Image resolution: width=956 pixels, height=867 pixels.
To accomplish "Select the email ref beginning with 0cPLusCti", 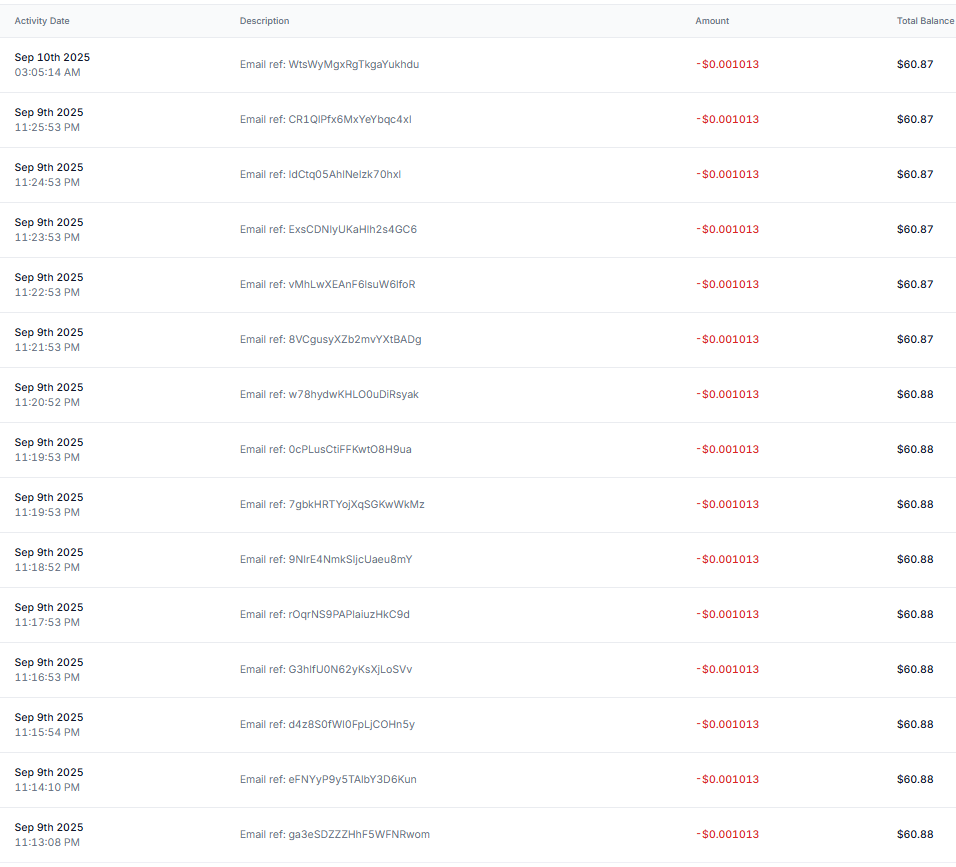I will tap(325, 450).
